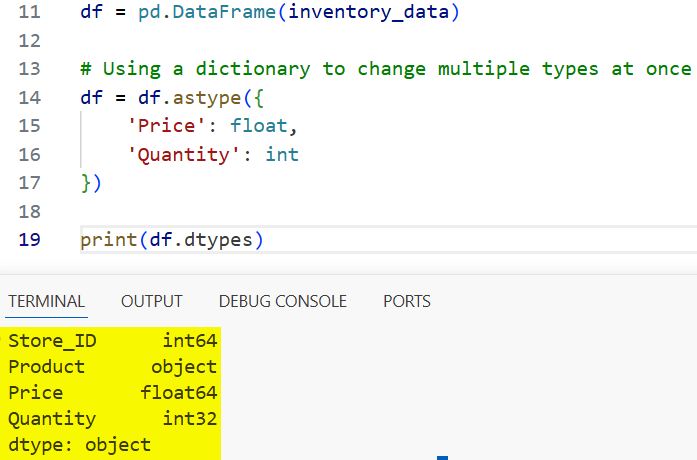The height and width of the screenshot is (460, 697).
Task: Click line number 19 in gutter
Action: pos(30,240)
